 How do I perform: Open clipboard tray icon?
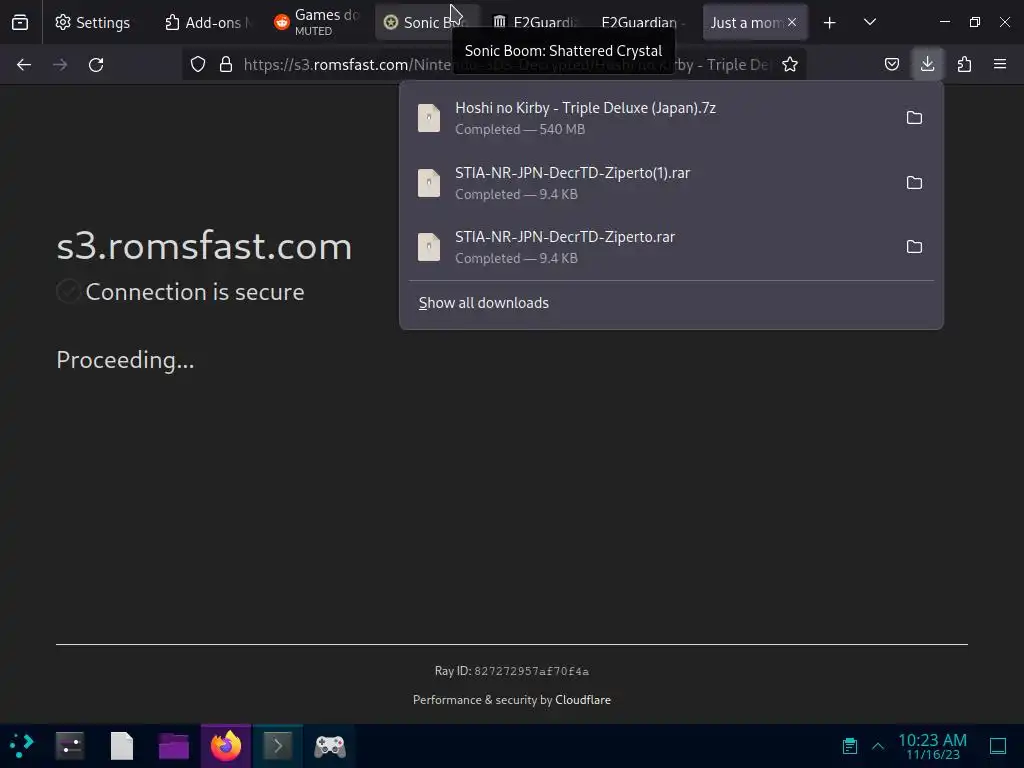(x=850, y=746)
